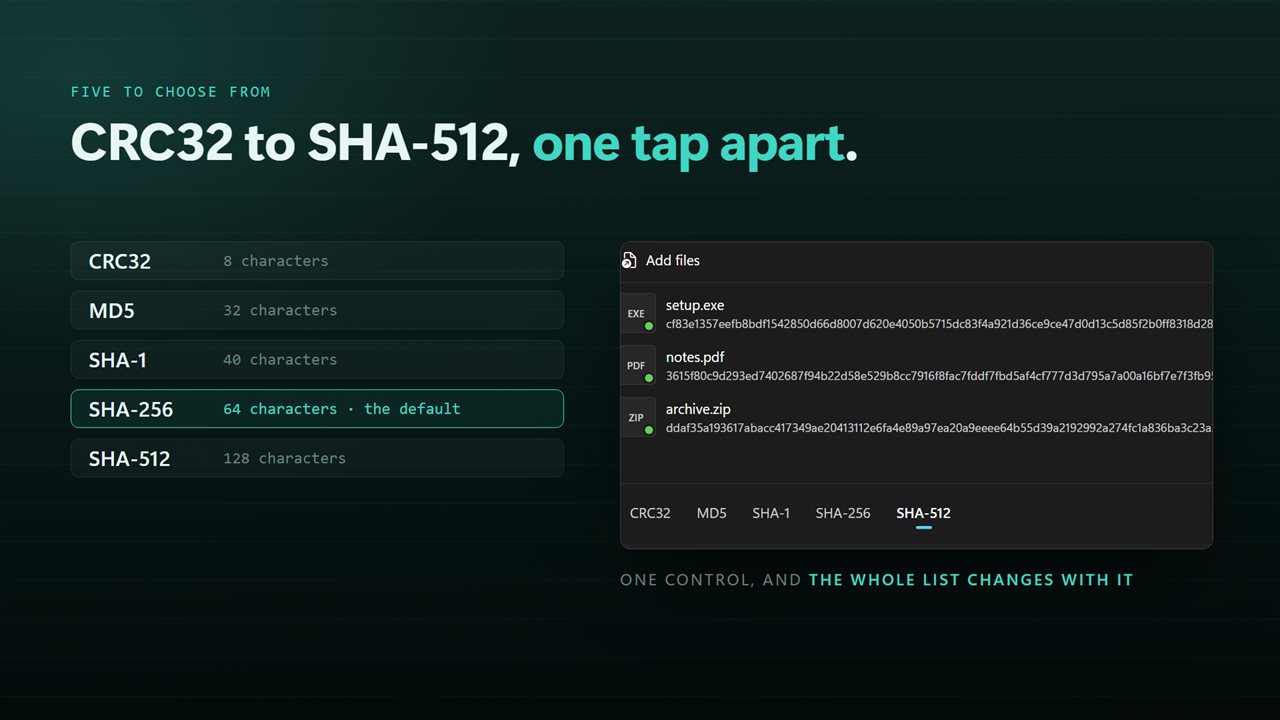Select the active SHA-512 tab
The image size is (1280, 720).
coord(923,513)
